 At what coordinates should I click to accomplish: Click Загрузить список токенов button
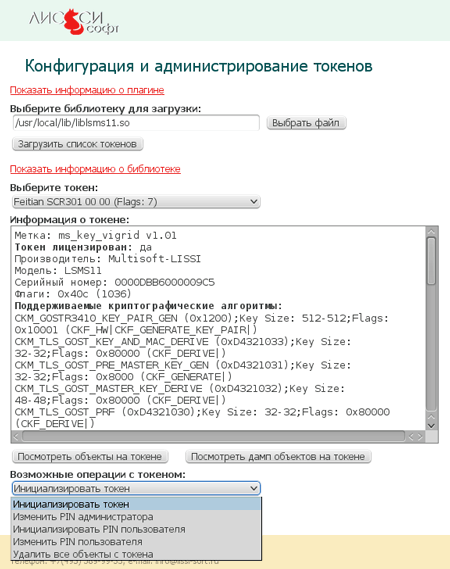pos(78,144)
